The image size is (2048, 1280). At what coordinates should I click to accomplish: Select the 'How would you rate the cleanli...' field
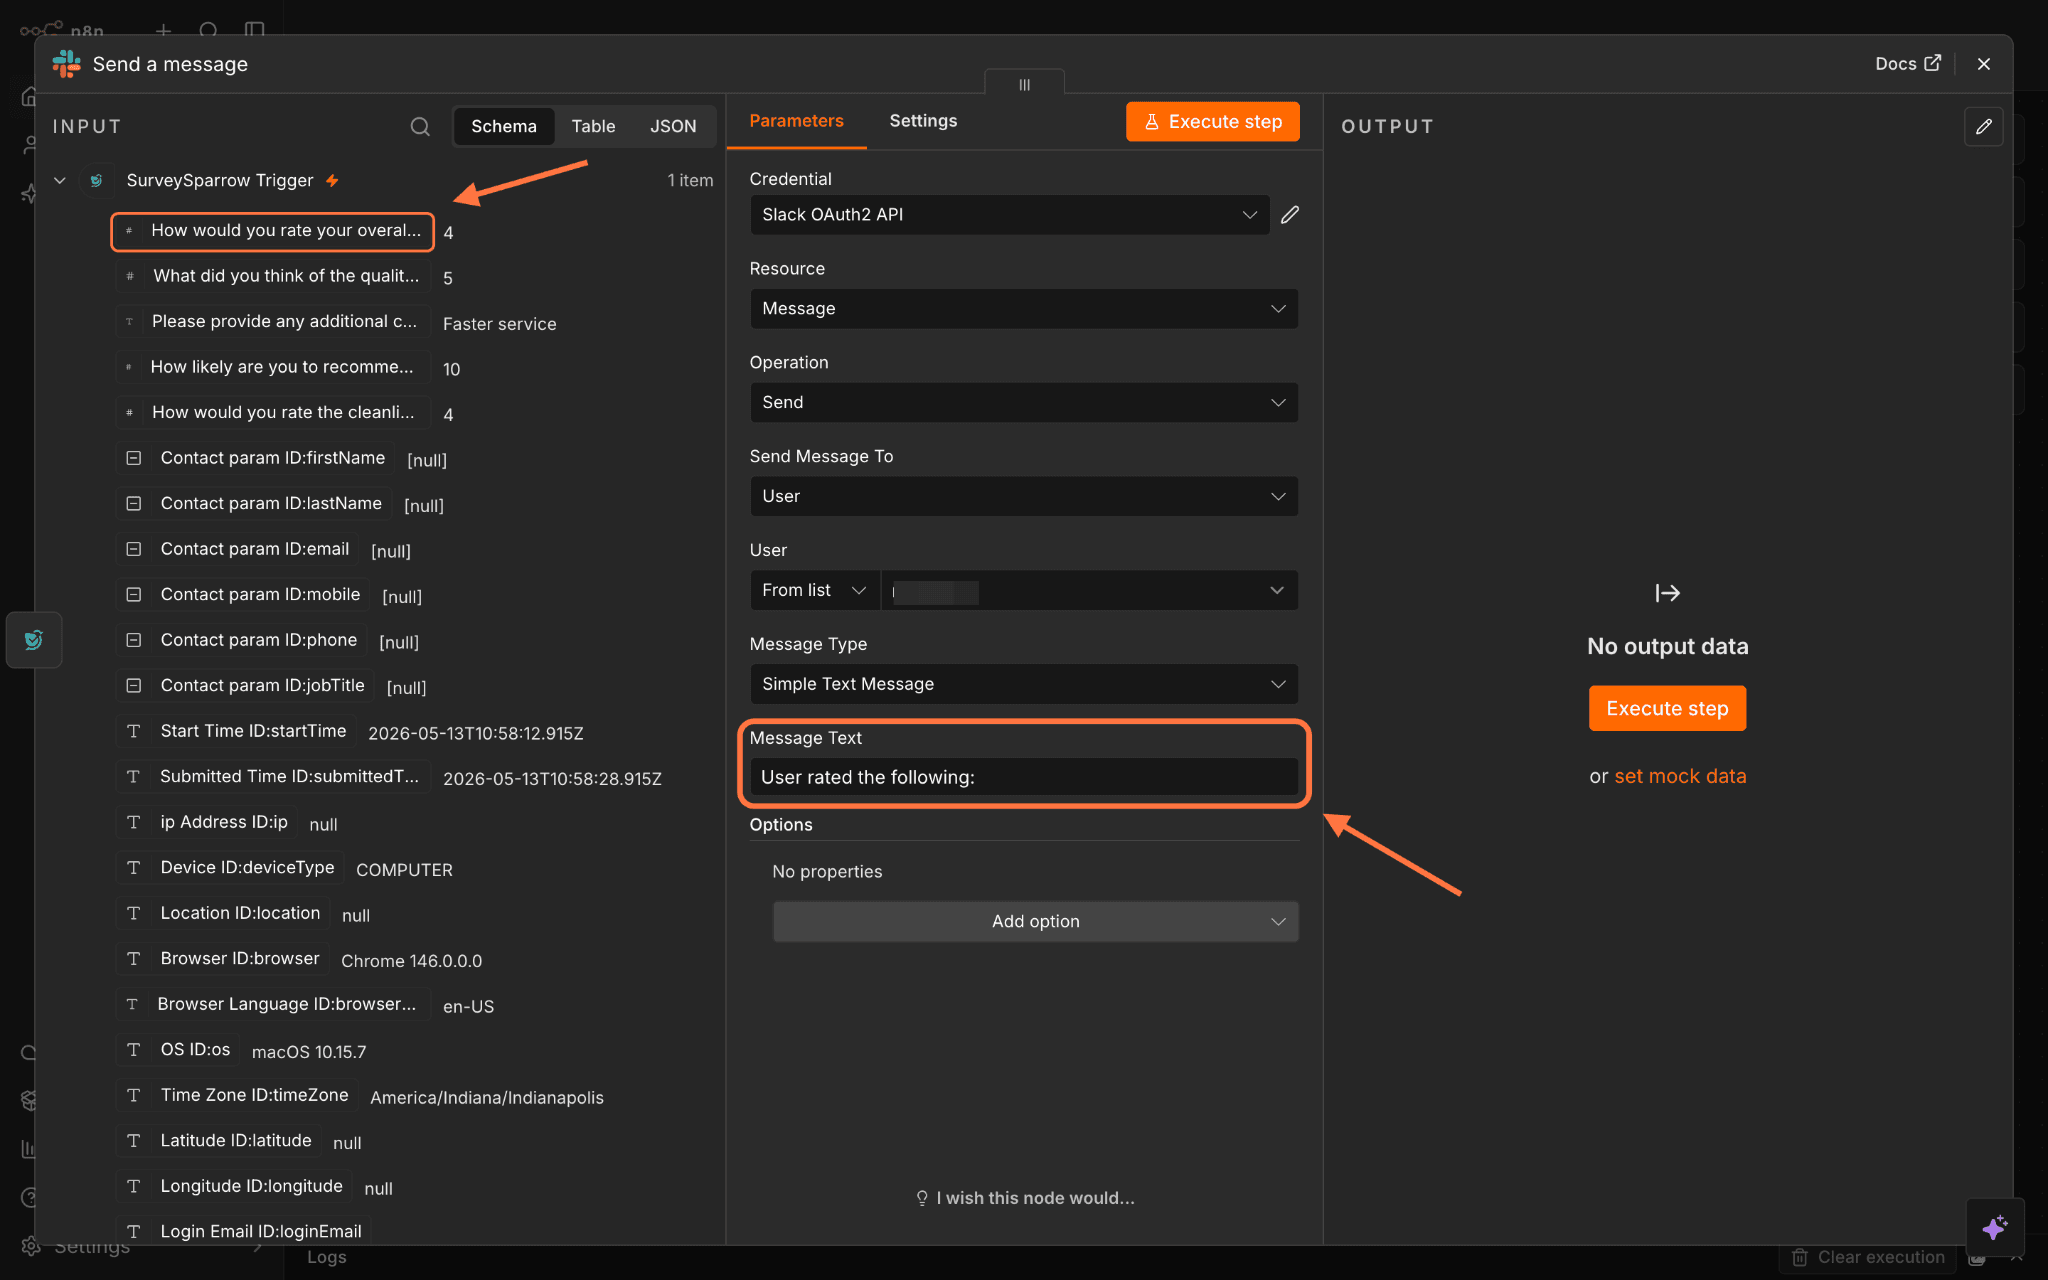tap(273, 413)
